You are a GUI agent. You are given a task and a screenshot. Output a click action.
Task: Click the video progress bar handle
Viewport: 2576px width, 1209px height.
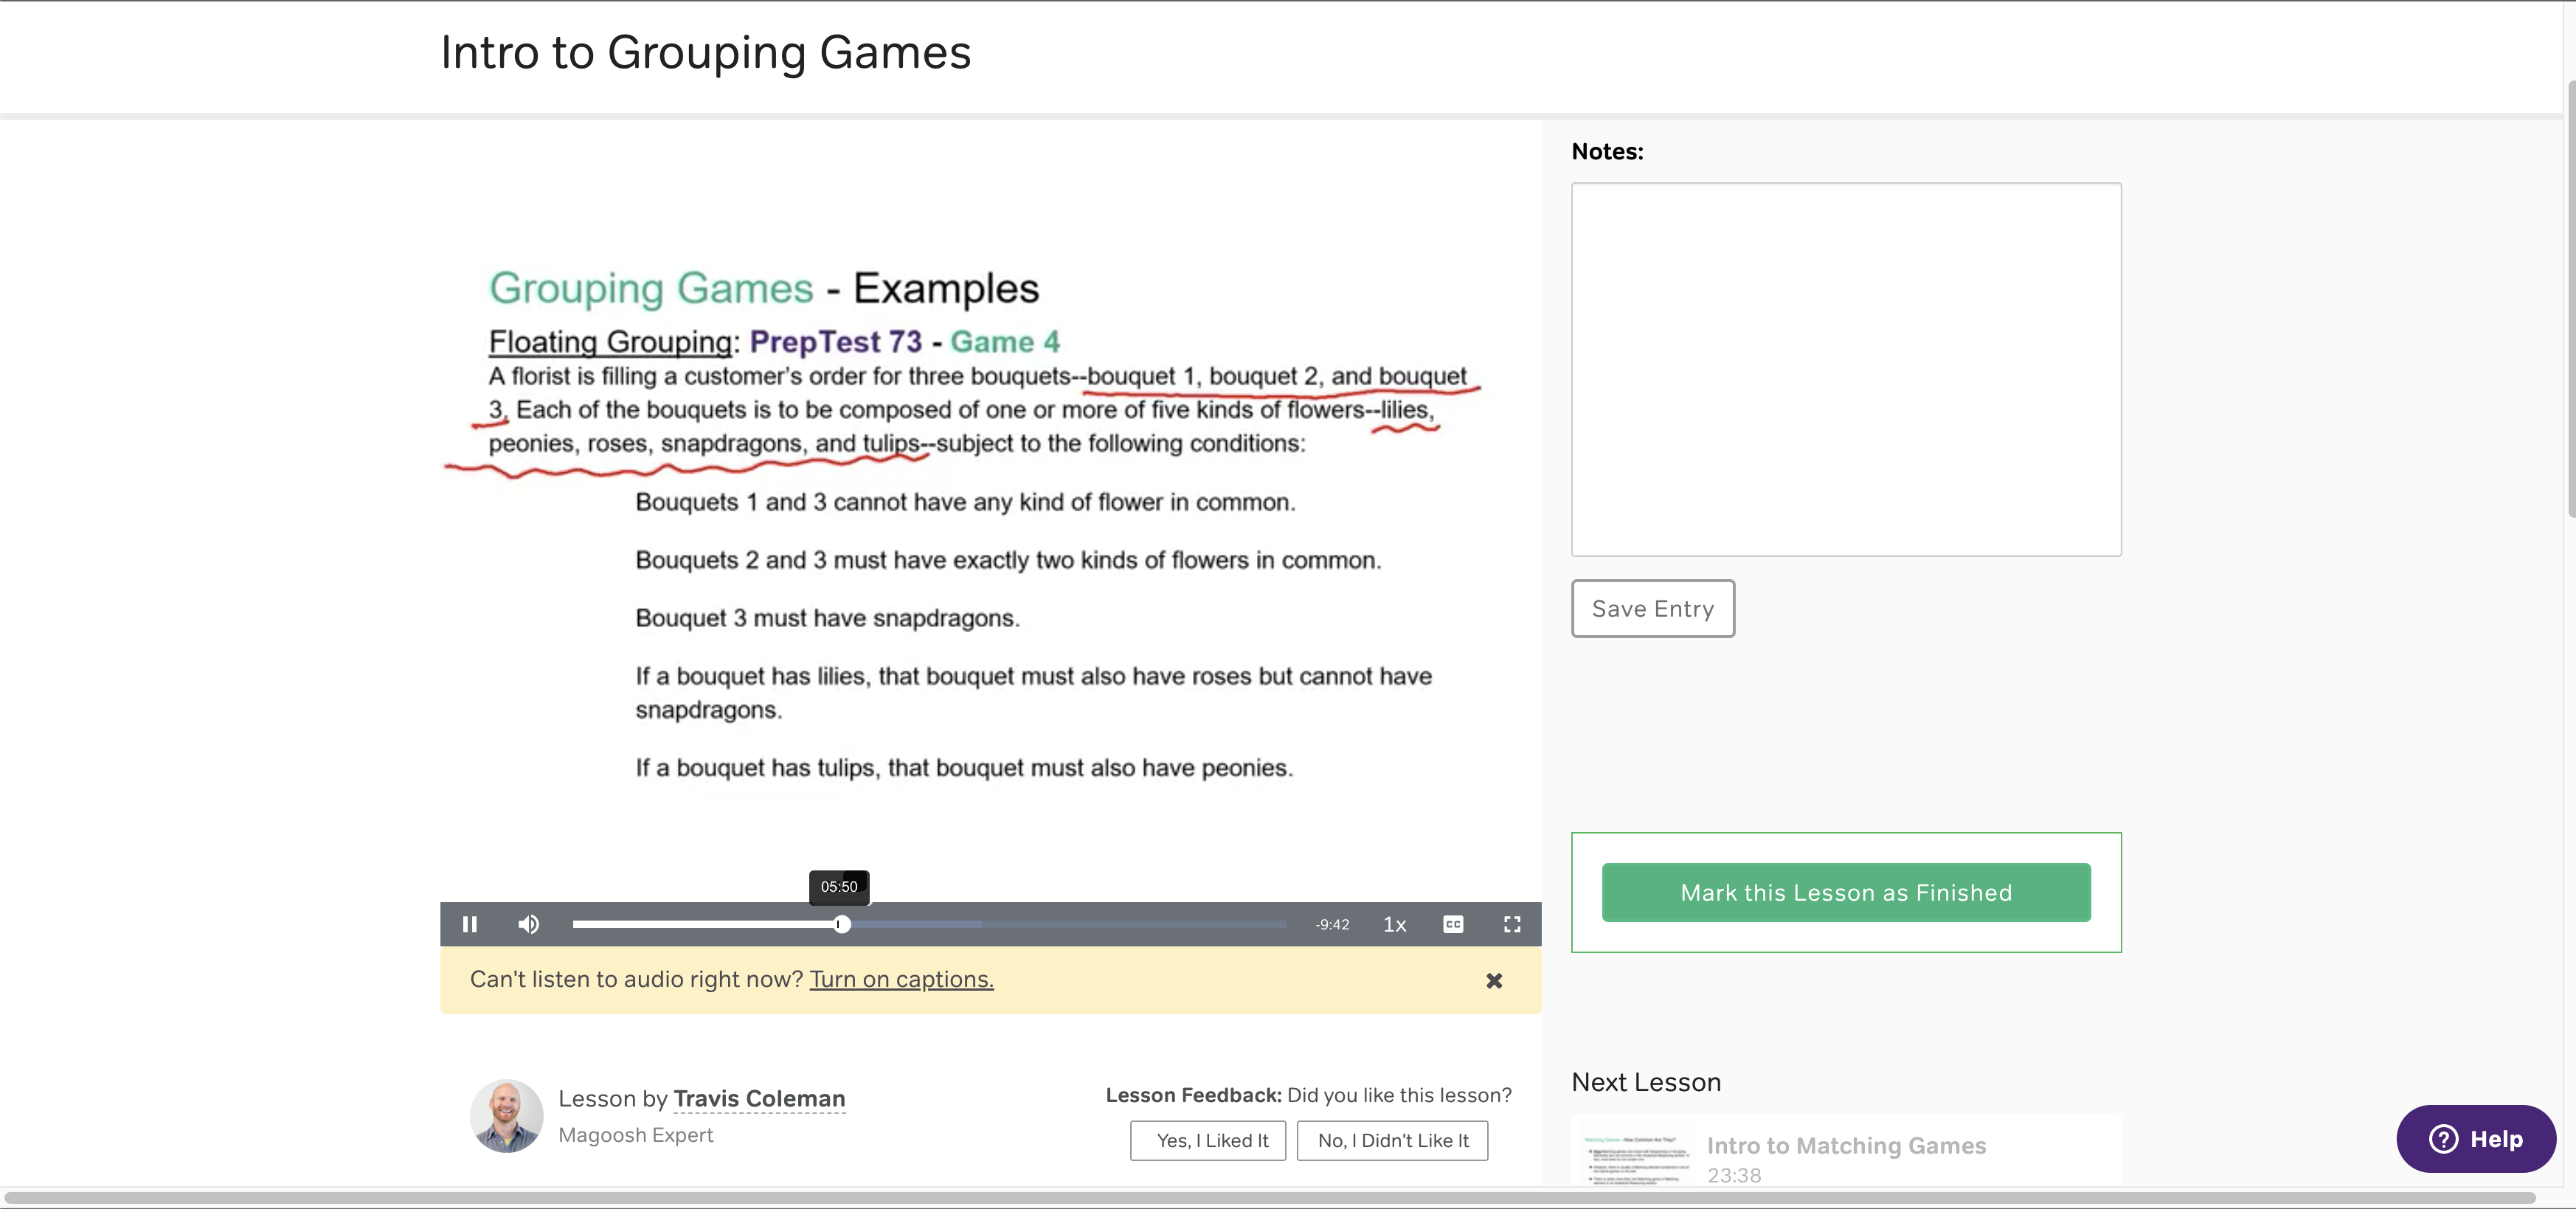842,924
